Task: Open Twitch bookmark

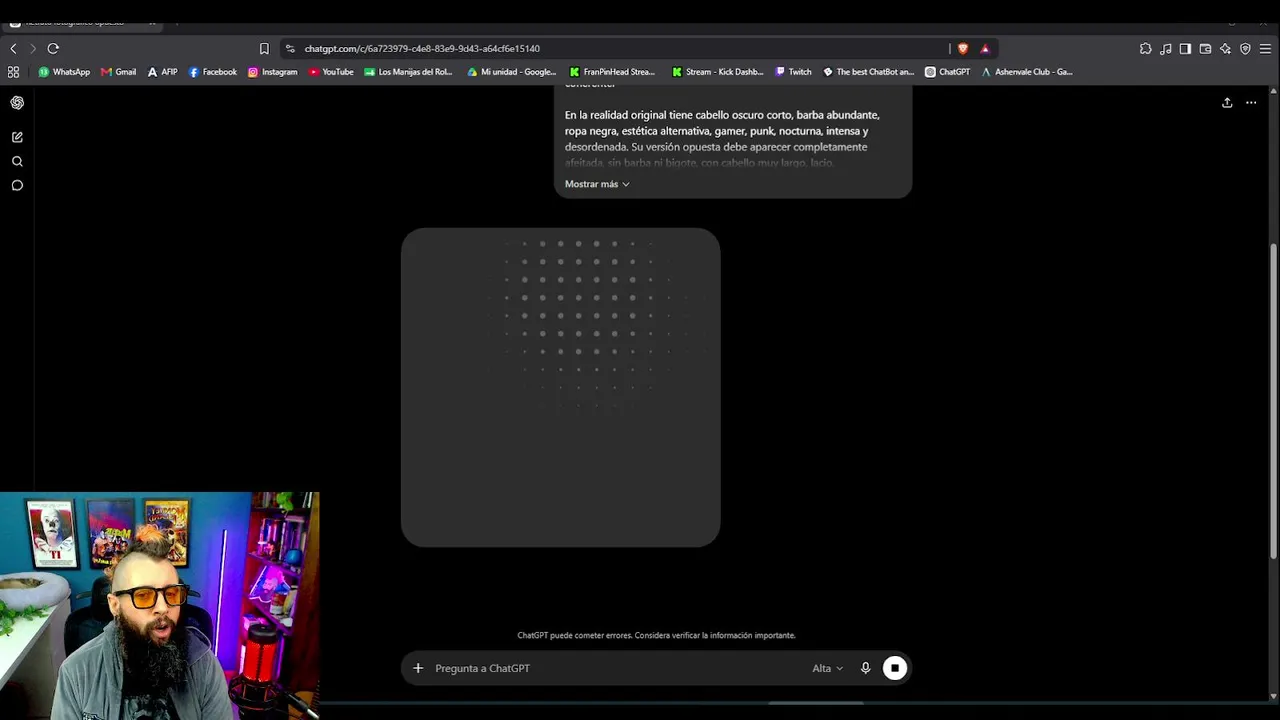Action: click(x=793, y=72)
